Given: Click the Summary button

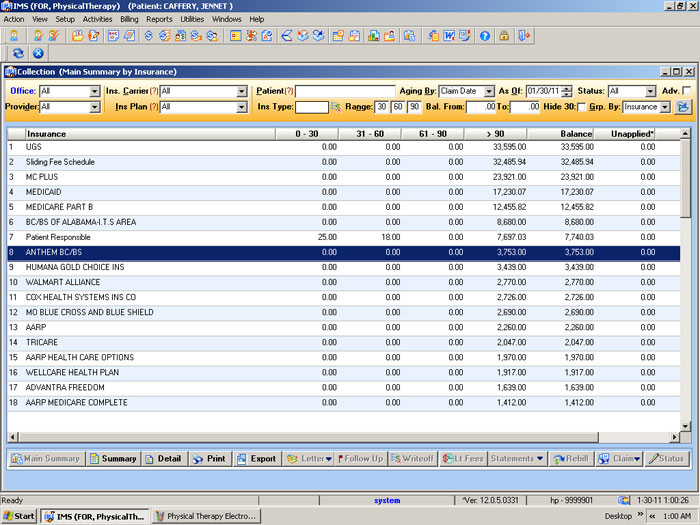Looking at the screenshot, I should tap(113, 458).
